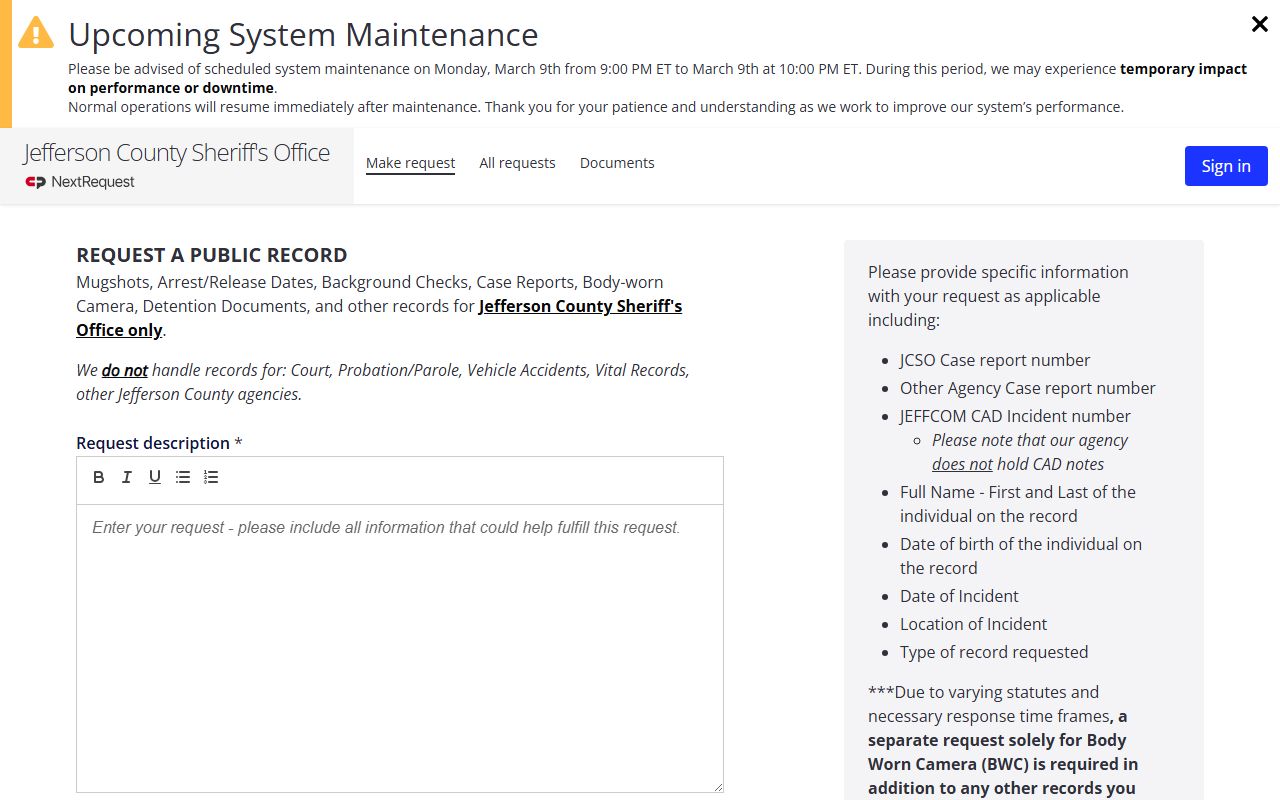Go to All requests tab
The width and height of the screenshot is (1280, 800).
(517, 163)
